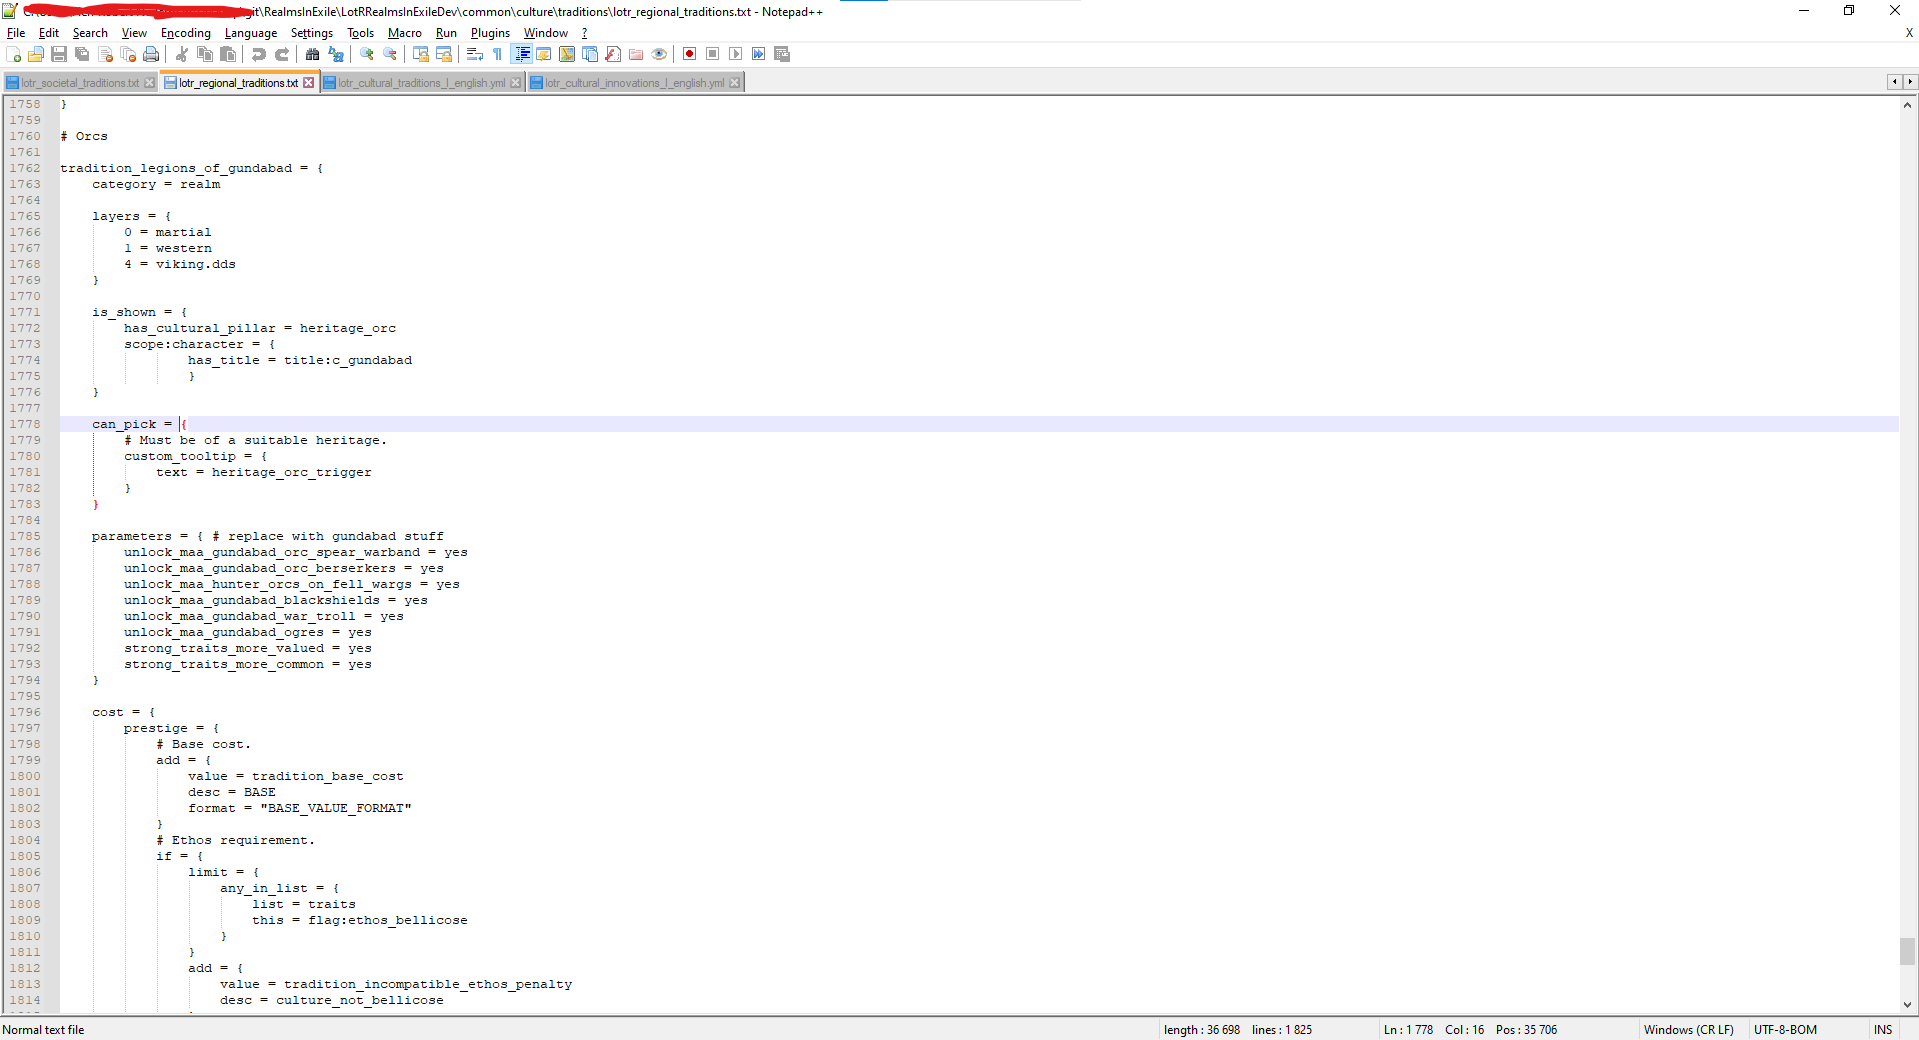Open Find with the binoculars icon
1919x1040 pixels.
pyautogui.click(x=312, y=54)
